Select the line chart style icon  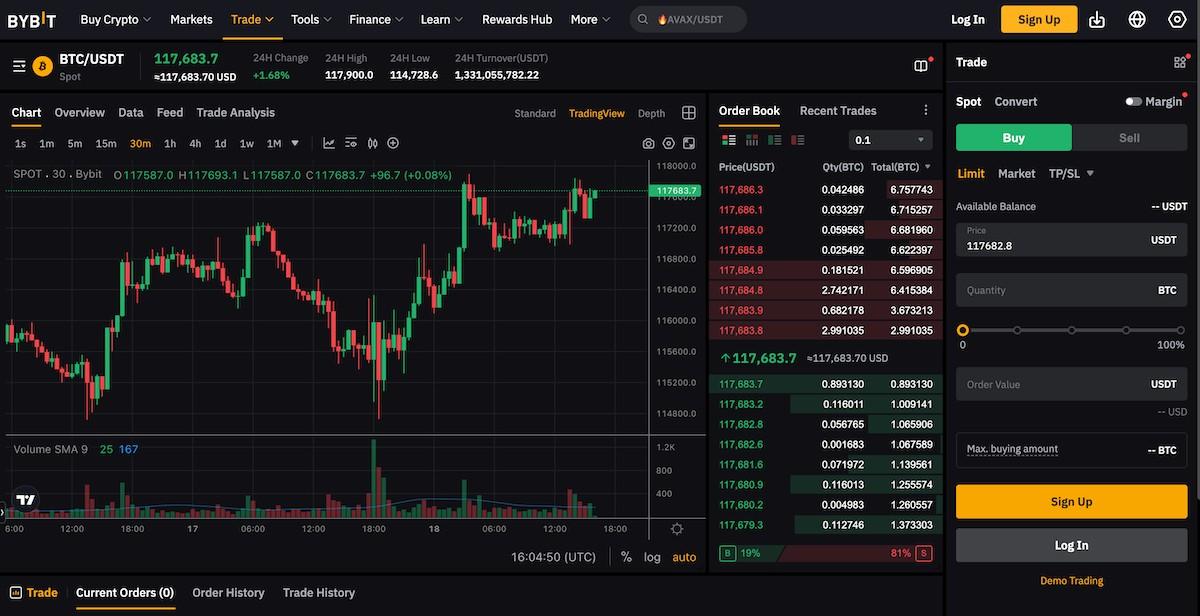click(x=329, y=143)
